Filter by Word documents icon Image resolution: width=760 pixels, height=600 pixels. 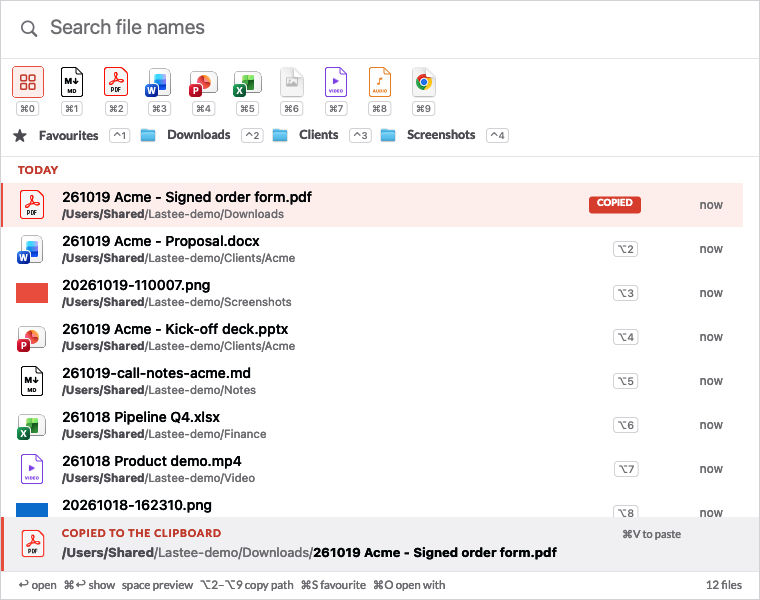[x=159, y=83]
